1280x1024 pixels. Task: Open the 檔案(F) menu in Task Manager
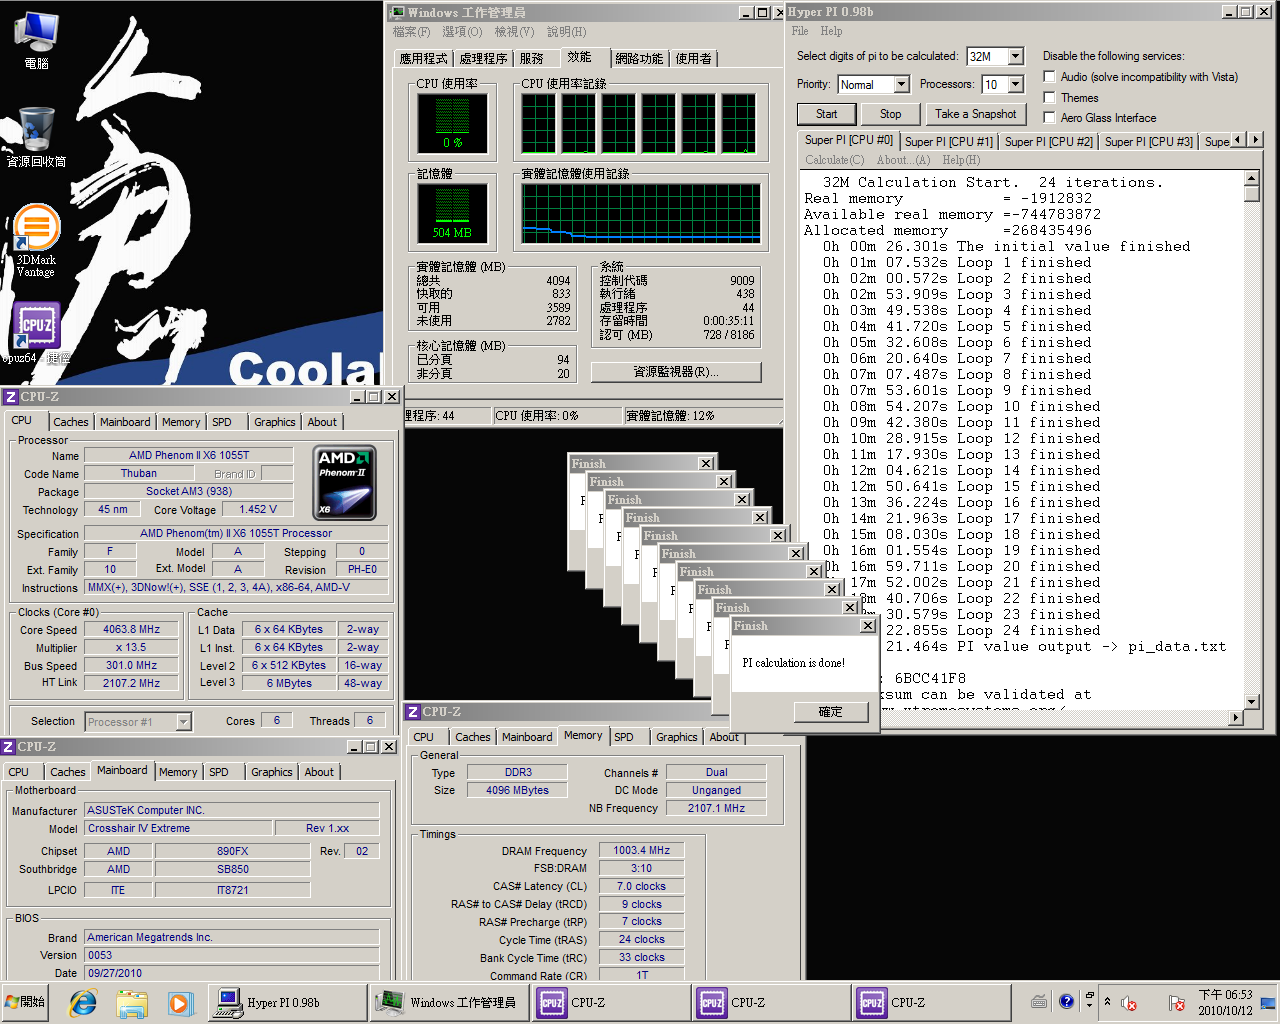(411, 32)
